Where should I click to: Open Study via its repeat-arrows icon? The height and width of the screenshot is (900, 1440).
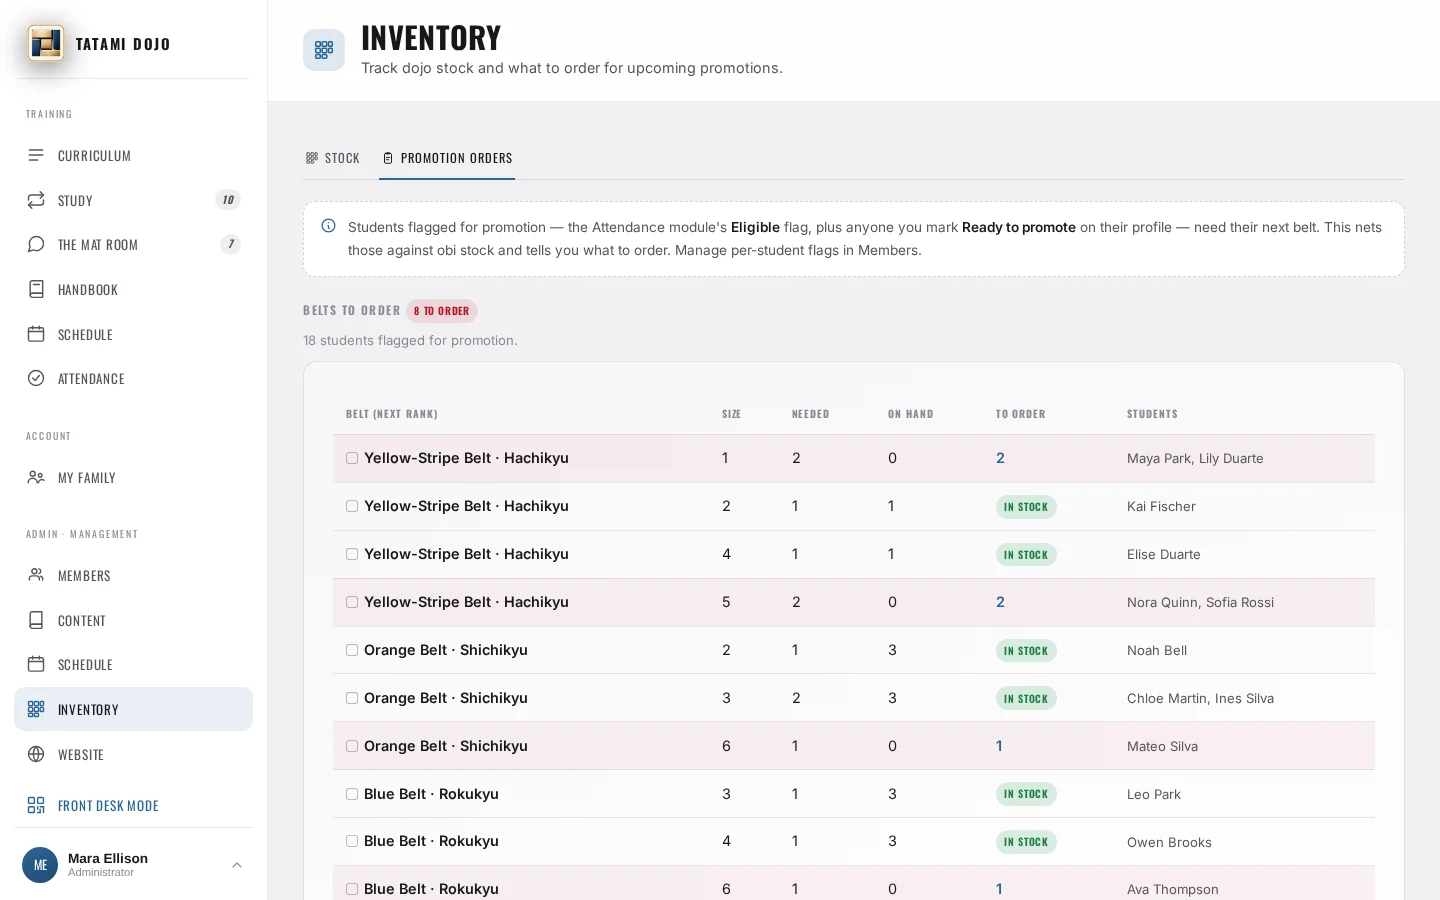pyautogui.click(x=36, y=200)
